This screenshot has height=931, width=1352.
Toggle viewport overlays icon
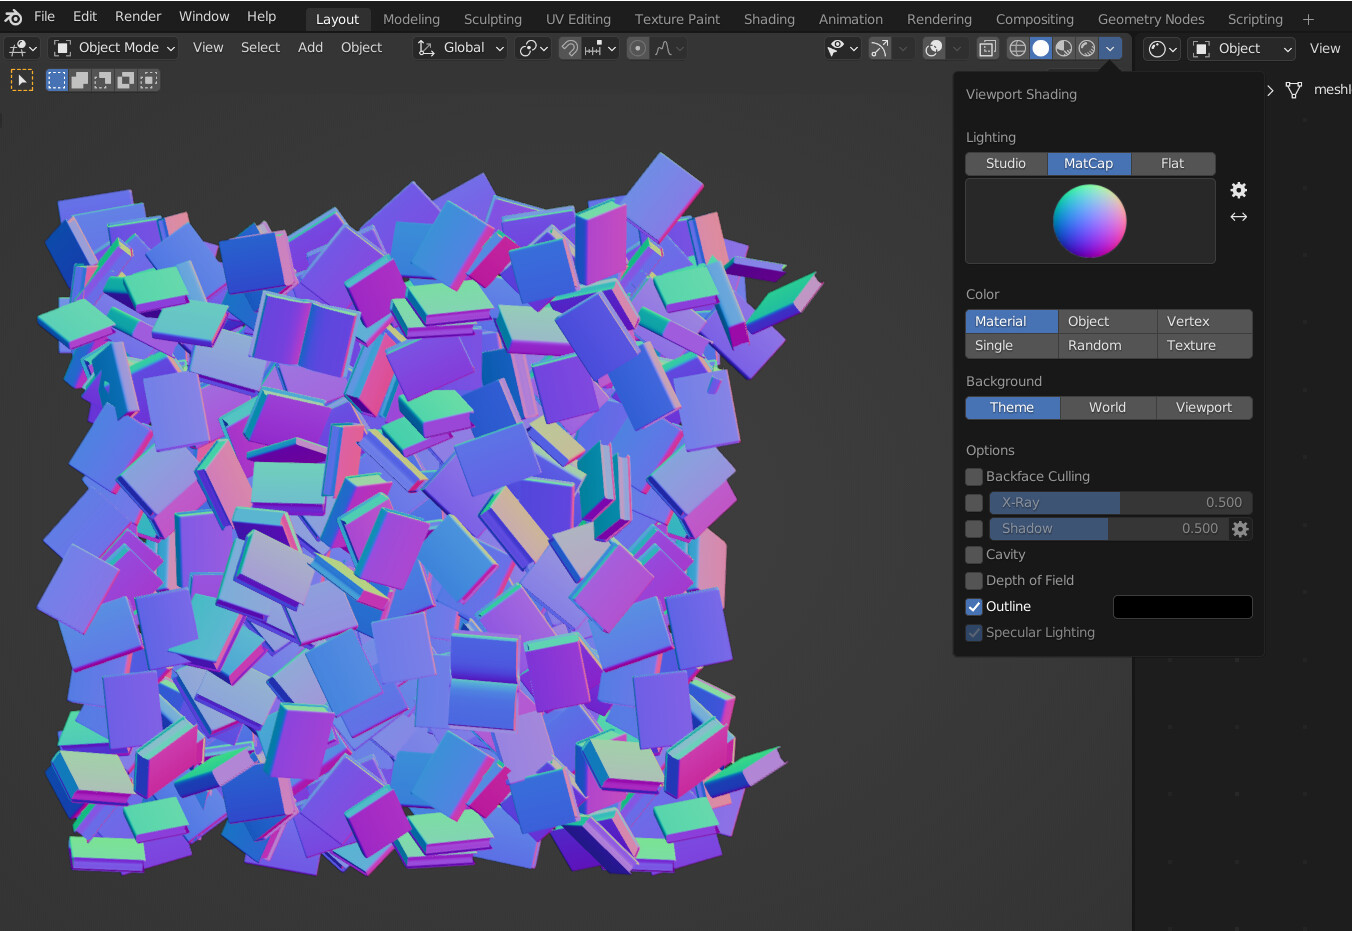pos(933,48)
